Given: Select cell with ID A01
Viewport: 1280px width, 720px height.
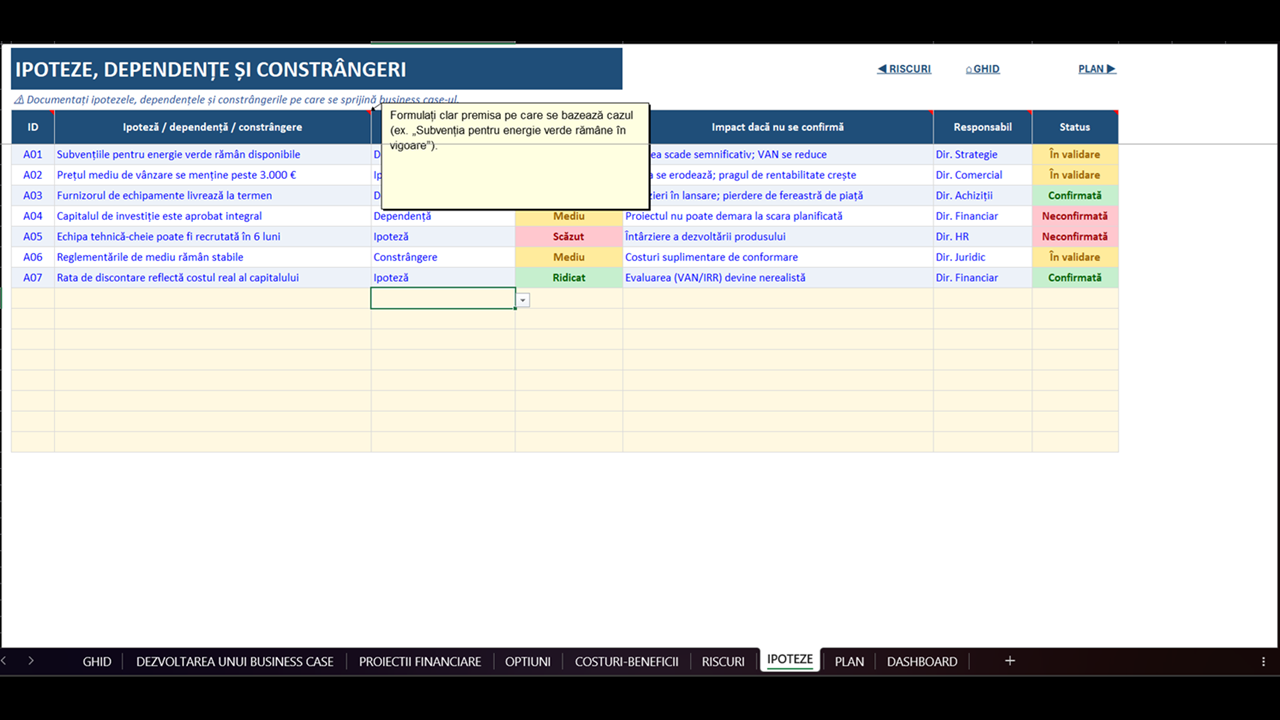Looking at the screenshot, I should click(x=33, y=155).
